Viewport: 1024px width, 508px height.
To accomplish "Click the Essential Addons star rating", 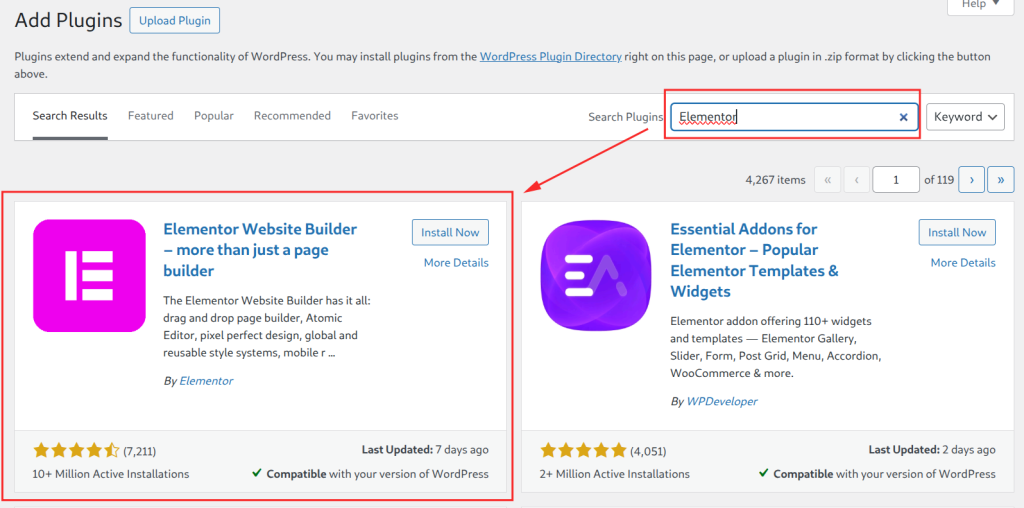I will pos(583,451).
